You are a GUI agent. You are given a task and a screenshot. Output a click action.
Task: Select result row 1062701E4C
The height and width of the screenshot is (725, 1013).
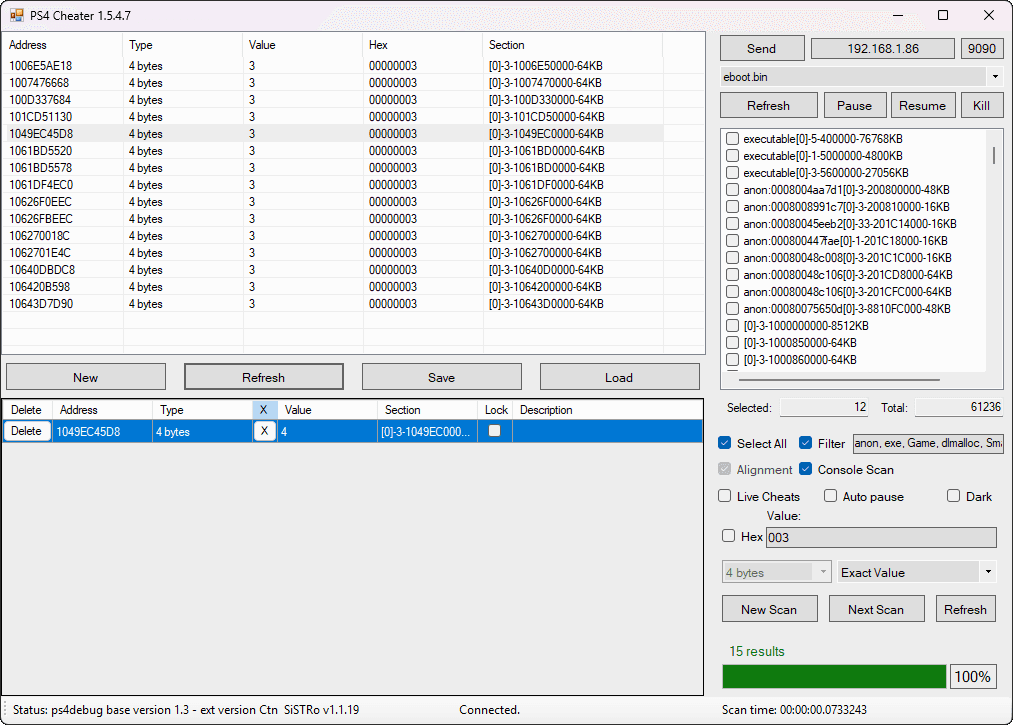(333, 253)
